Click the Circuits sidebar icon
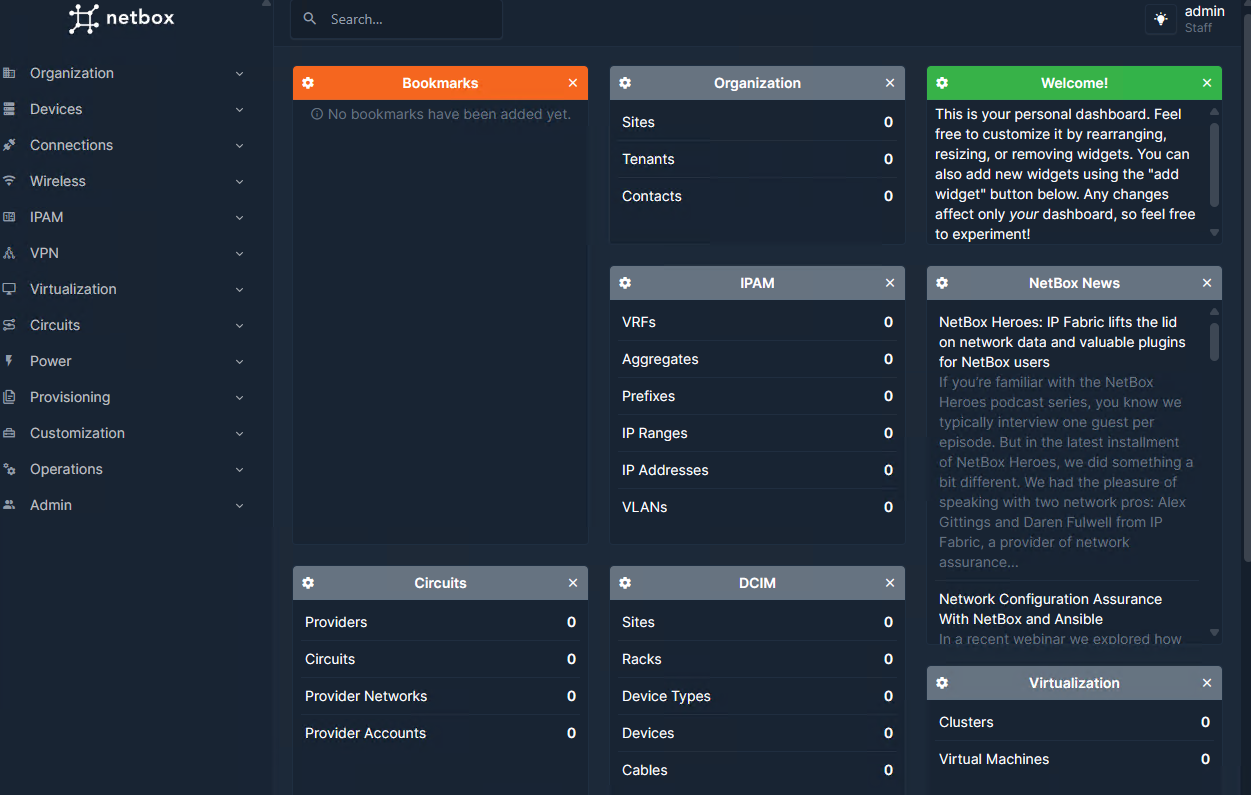The image size is (1251, 795). 9,325
